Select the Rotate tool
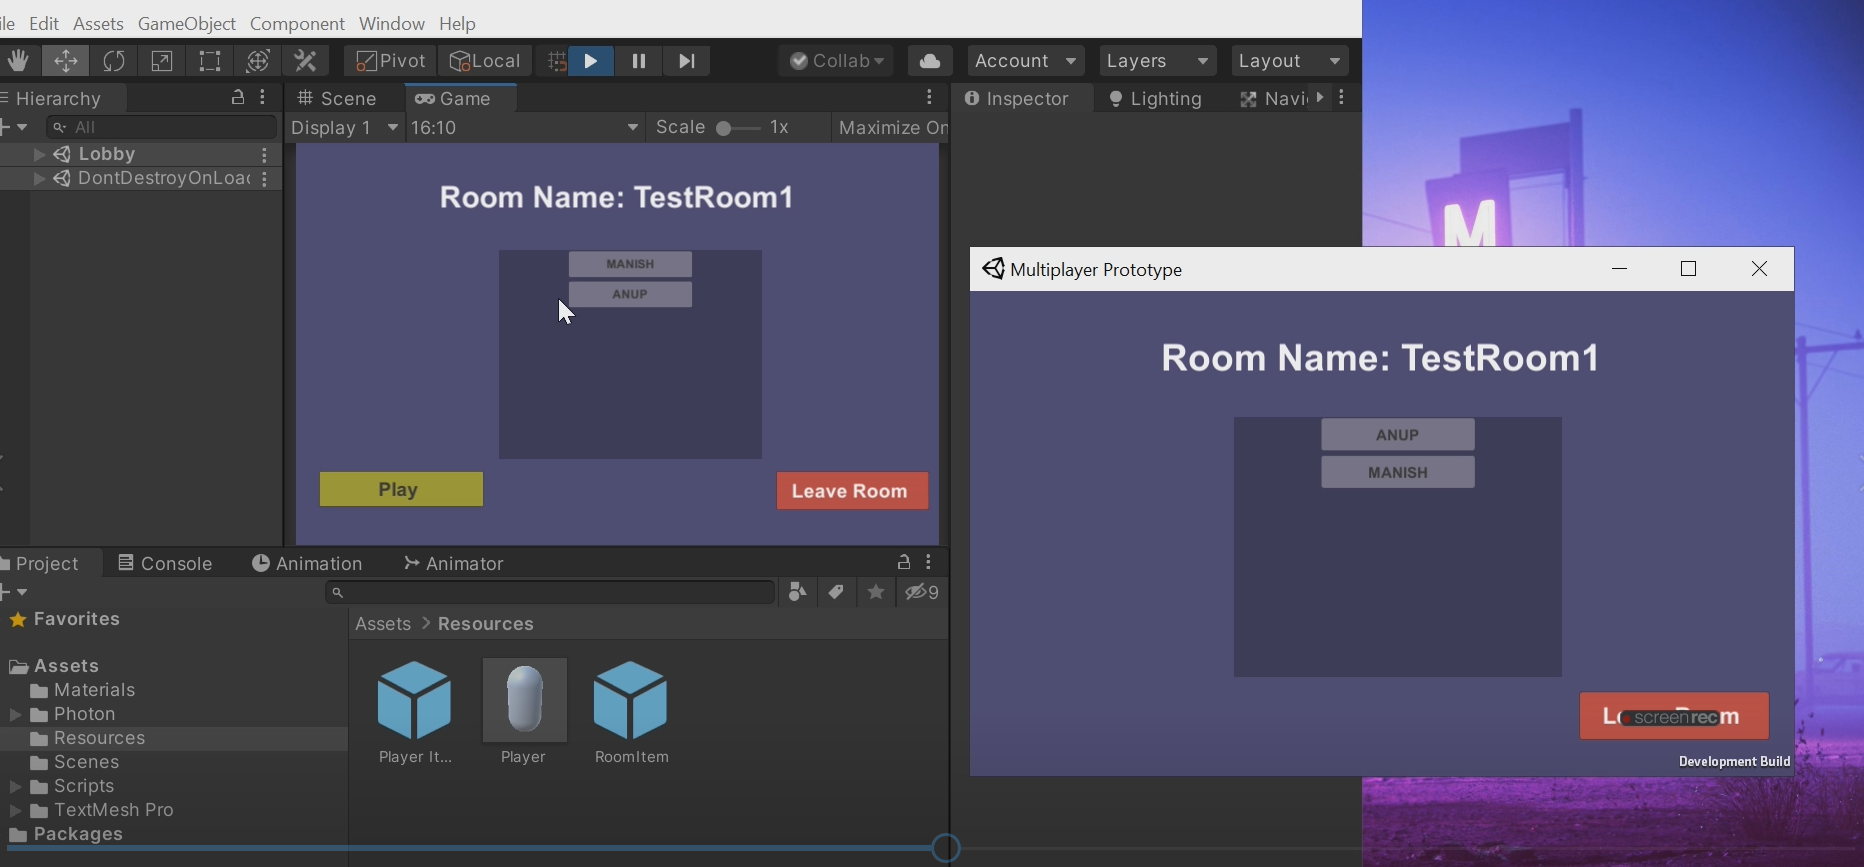1864x867 pixels. pyautogui.click(x=114, y=61)
